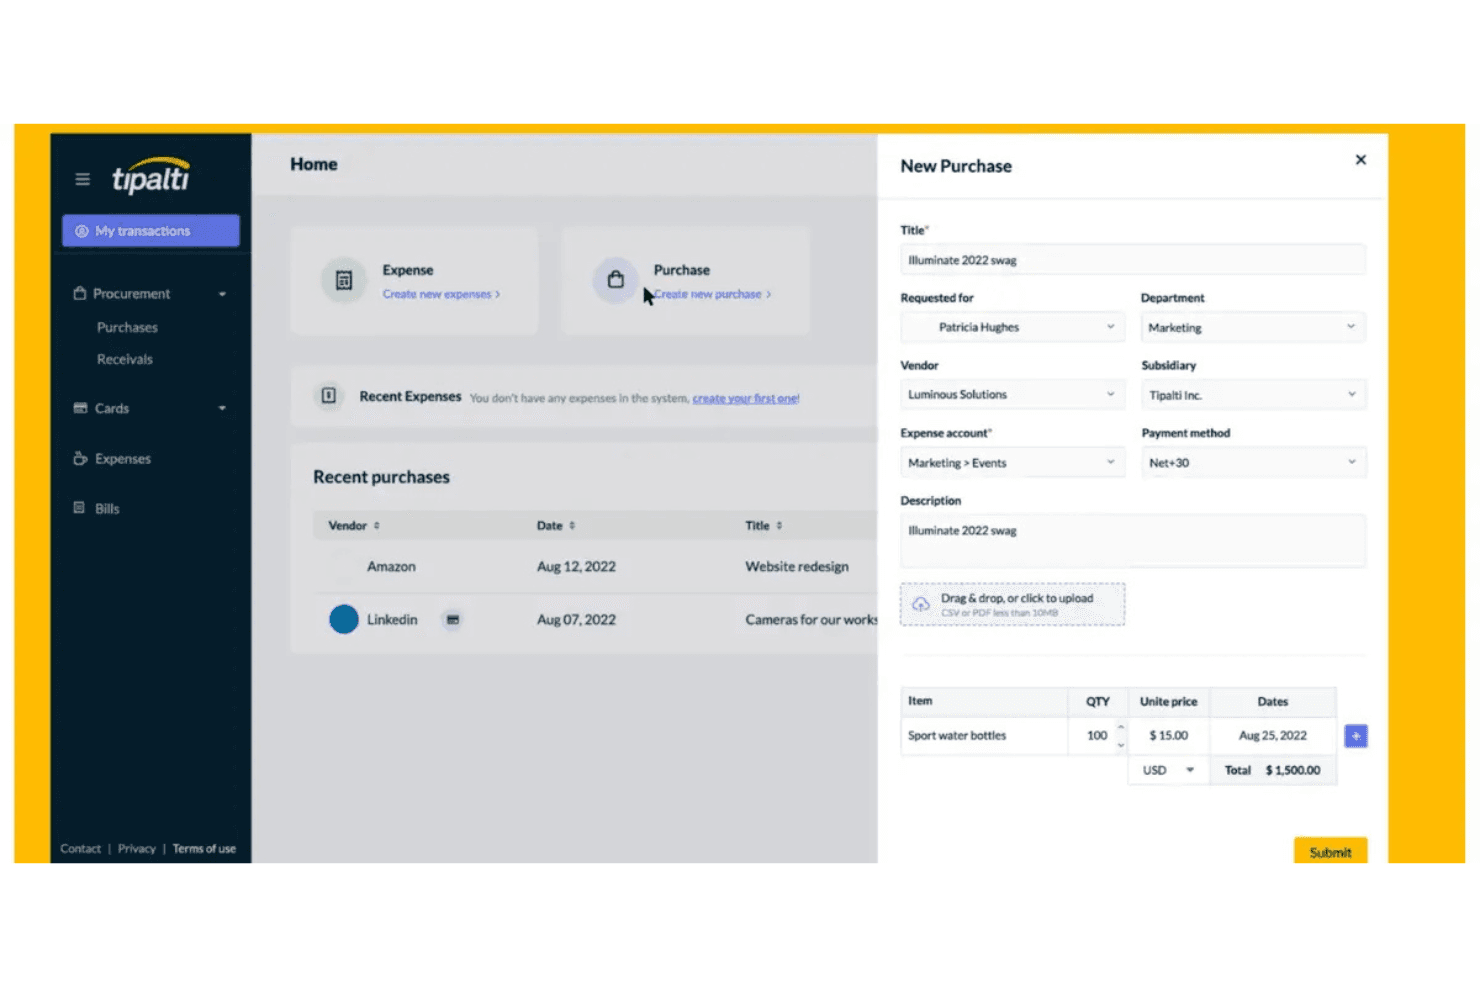
Task: Open the Department dropdown
Action: point(1253,327)
